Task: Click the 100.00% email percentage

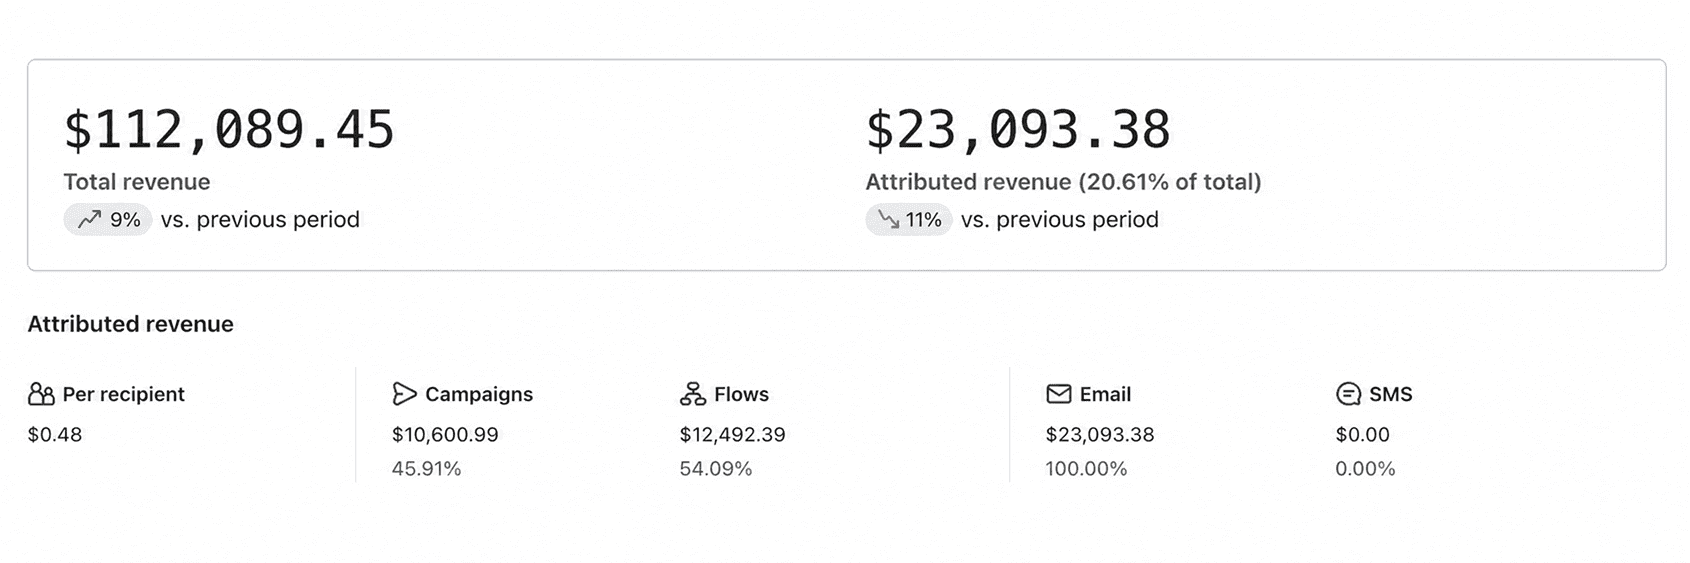Action: 1086,468
